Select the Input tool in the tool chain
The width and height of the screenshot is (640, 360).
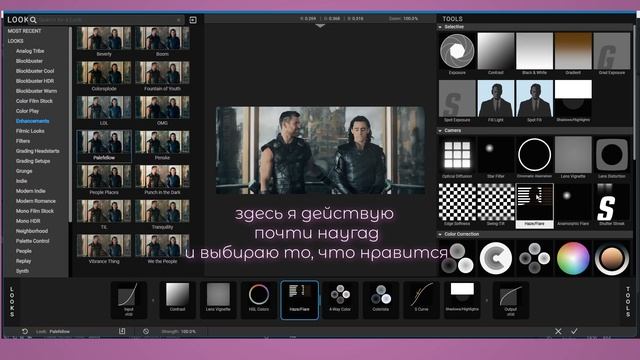tap(129, 300)
